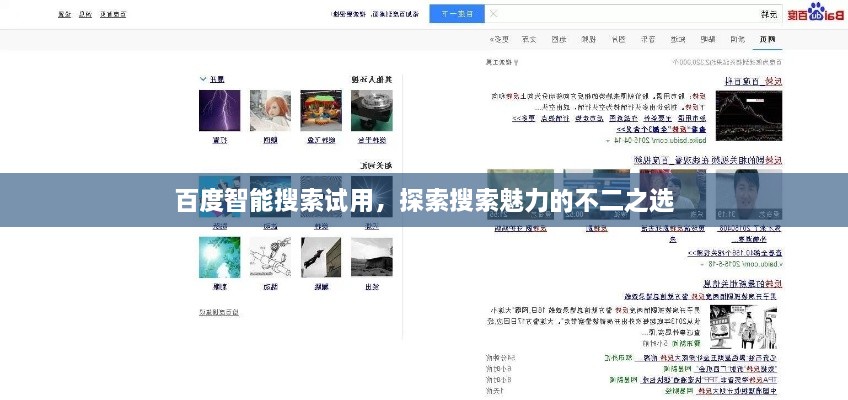Open the red-haired woman thumbnail
Screen dimensions: 848x400
270,110
